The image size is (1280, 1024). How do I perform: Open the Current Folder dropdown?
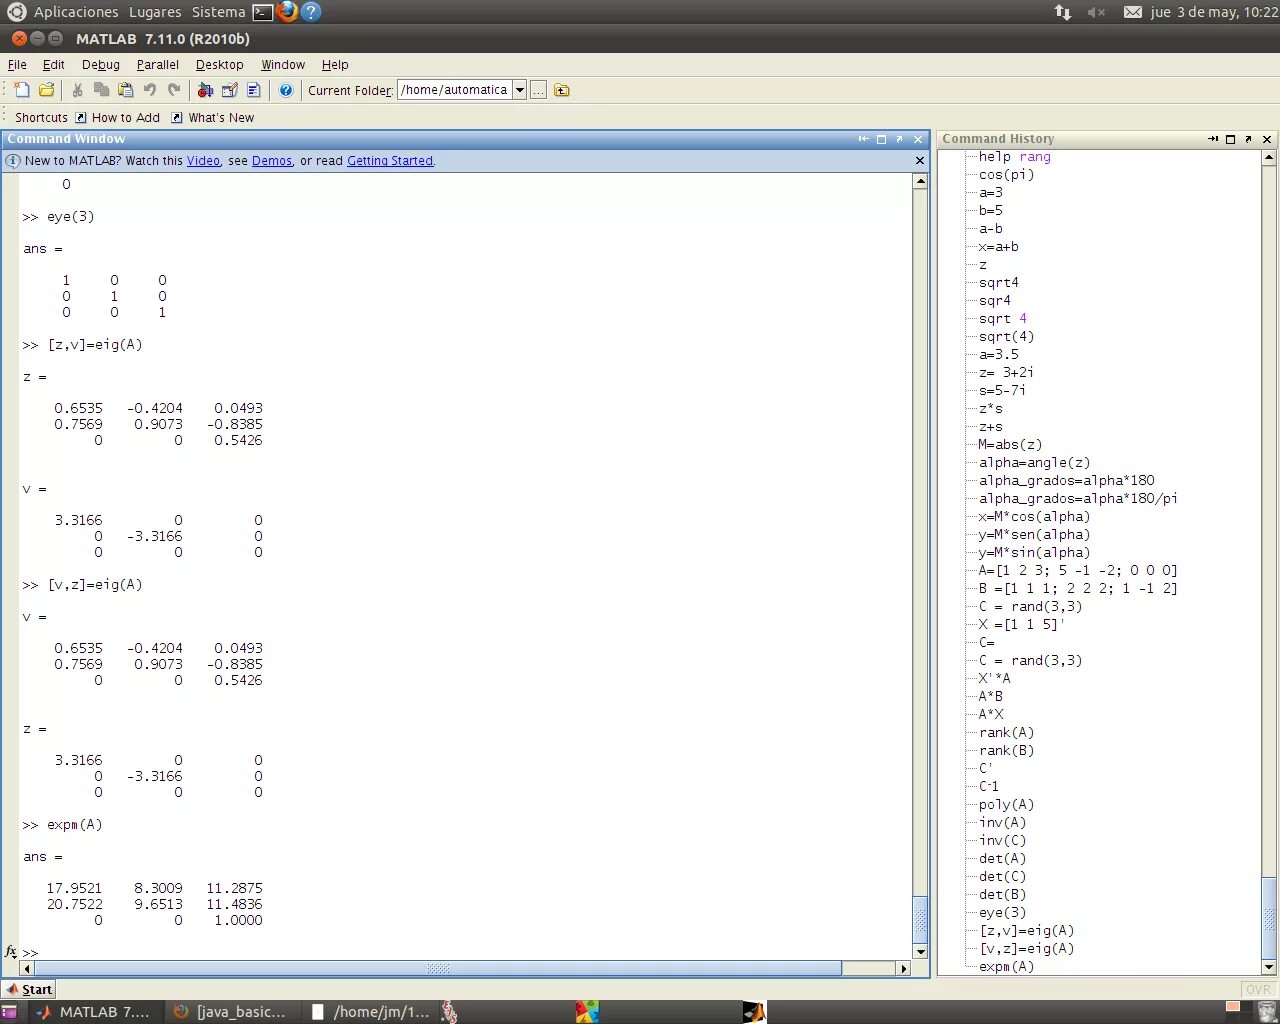tap(520, 90)
